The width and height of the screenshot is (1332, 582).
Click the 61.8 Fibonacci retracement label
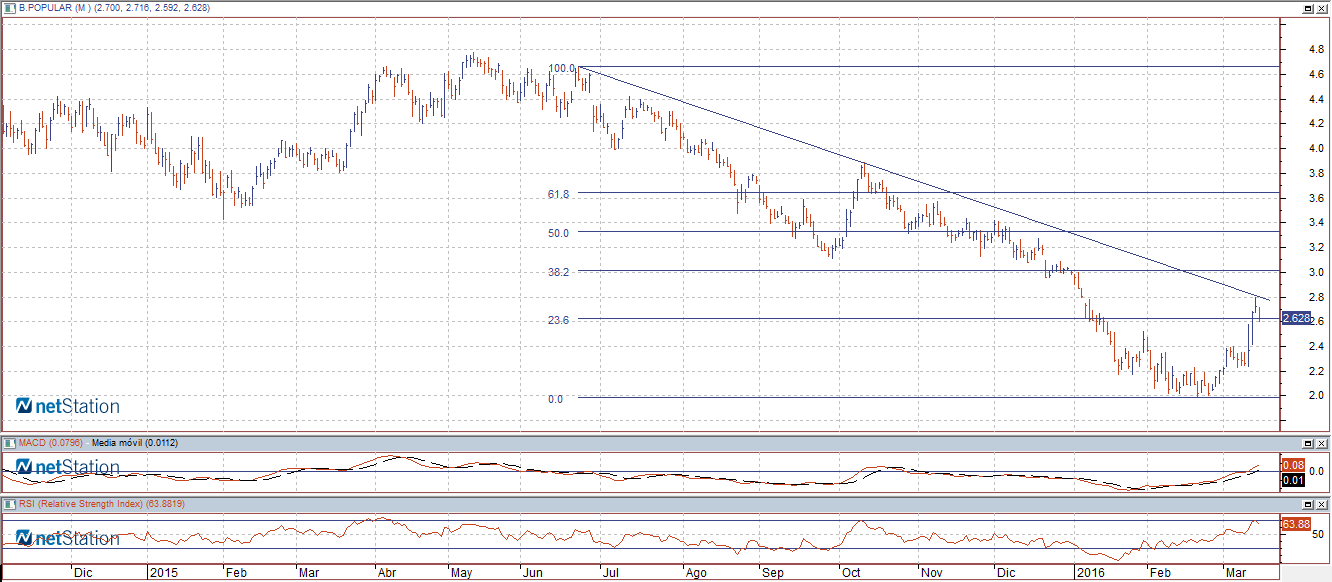pyautogui.click(x=558, y=194)
